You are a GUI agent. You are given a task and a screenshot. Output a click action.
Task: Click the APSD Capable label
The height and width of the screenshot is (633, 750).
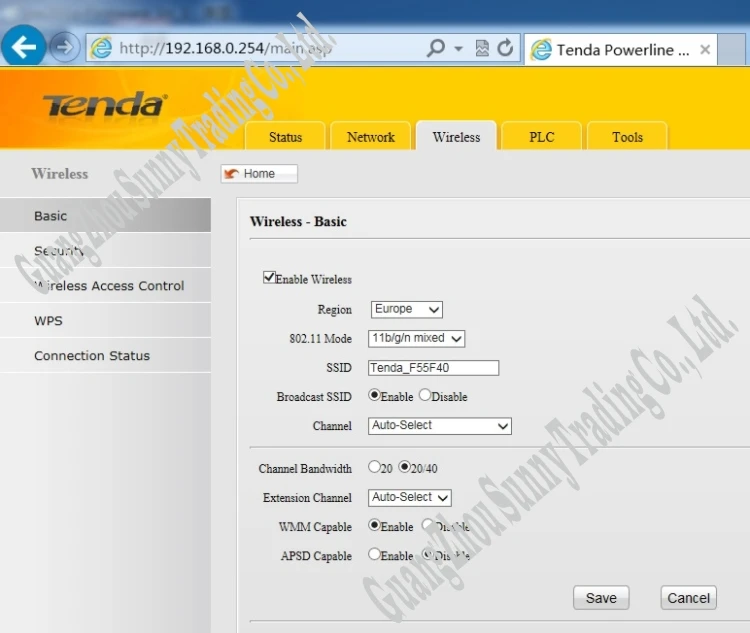[316, 556]
